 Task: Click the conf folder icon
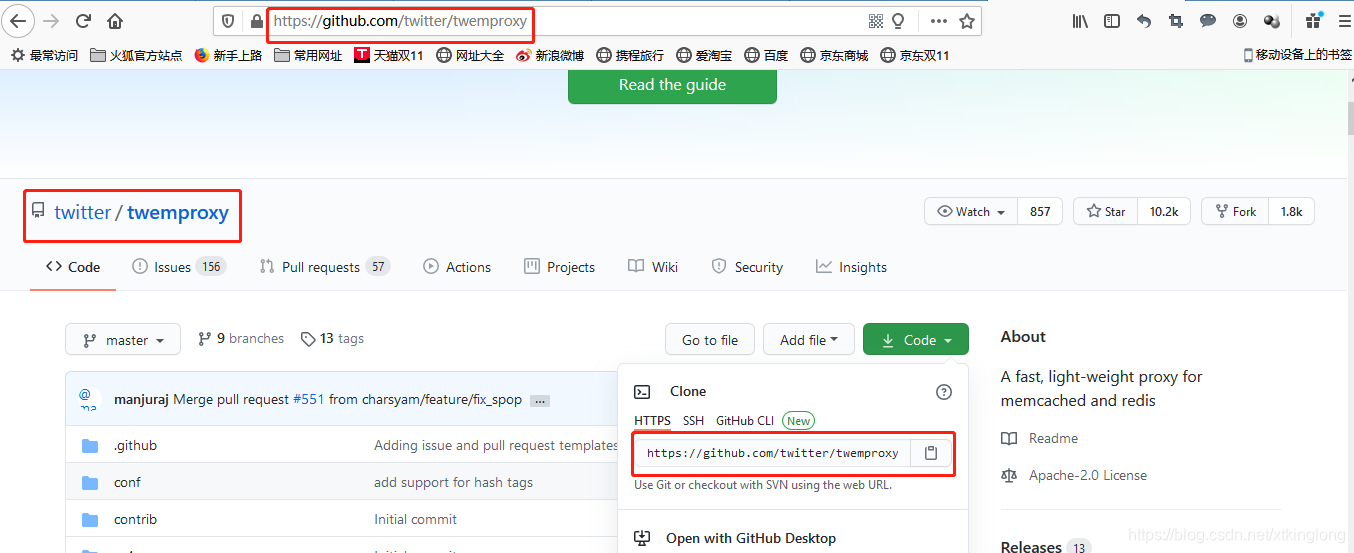coord(90,482)
